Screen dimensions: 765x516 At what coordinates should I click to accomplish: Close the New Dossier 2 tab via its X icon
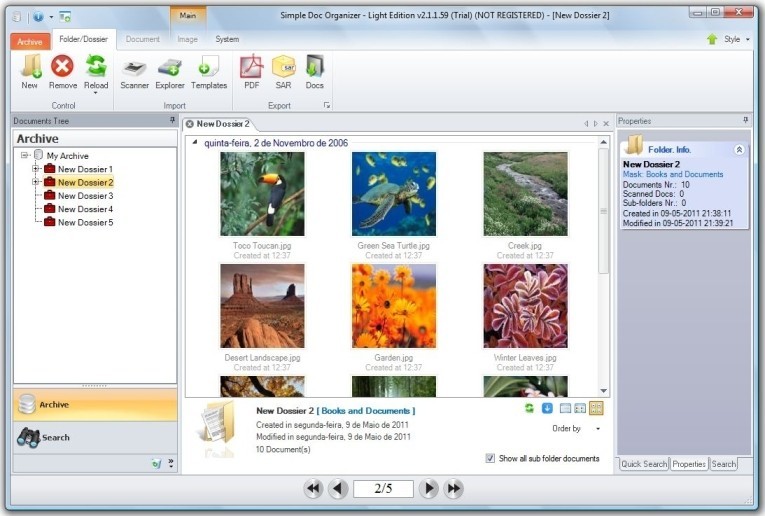pos(190,124)
